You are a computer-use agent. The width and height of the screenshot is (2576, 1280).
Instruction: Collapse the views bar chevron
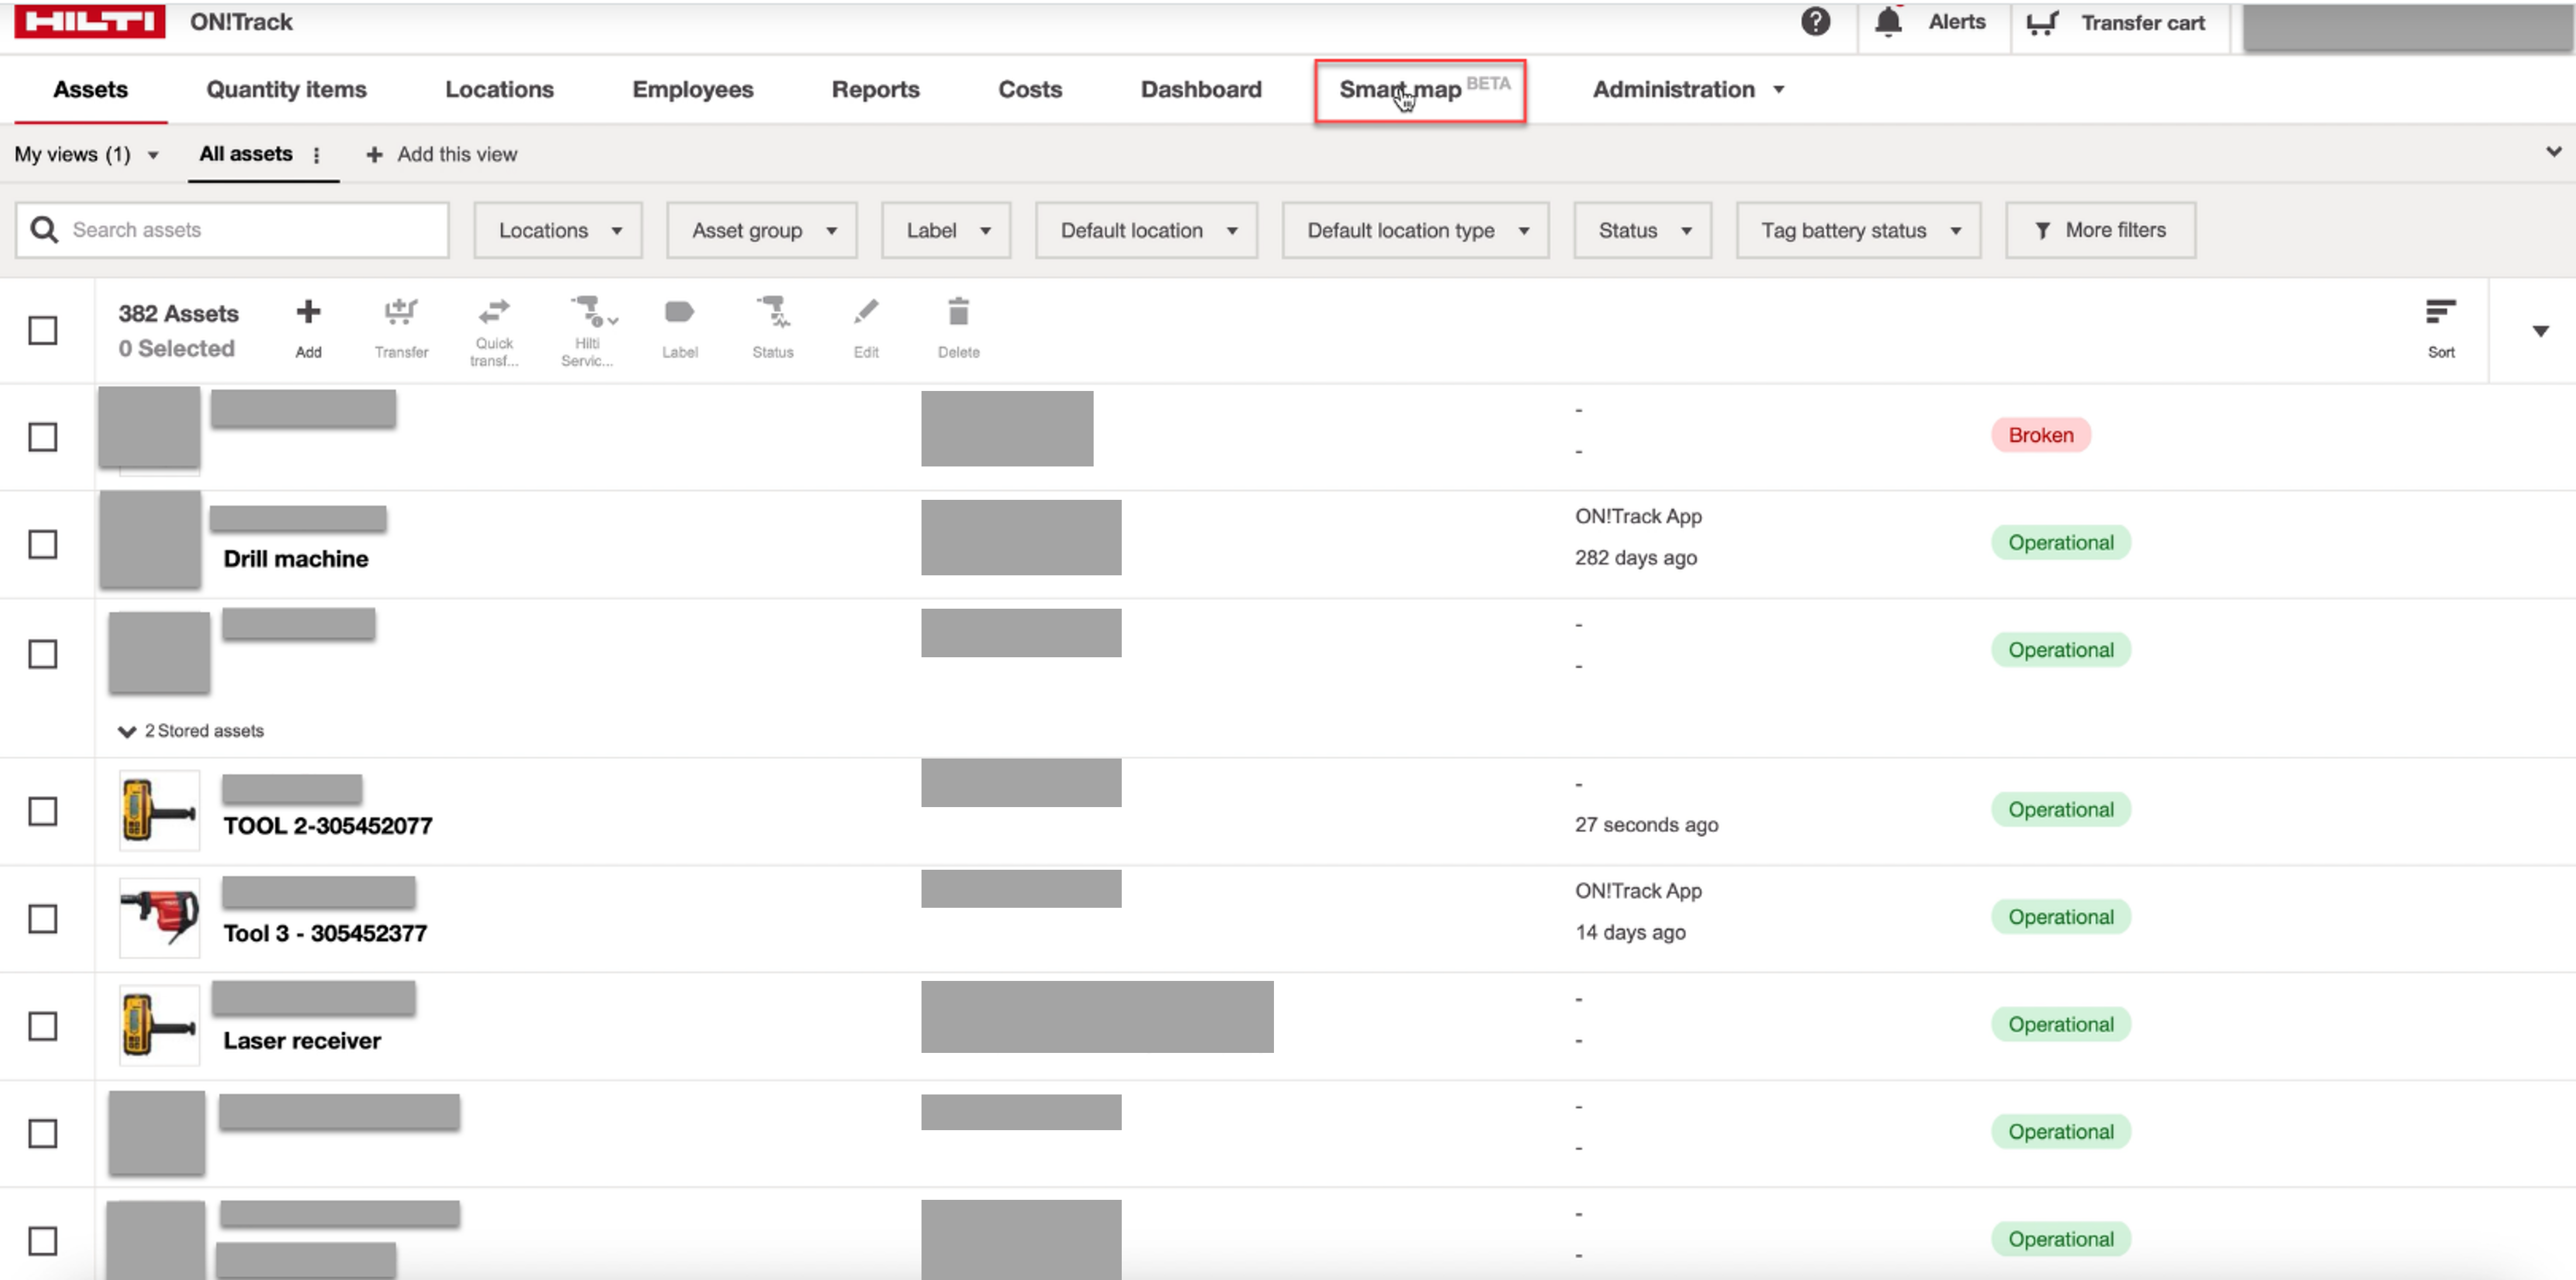point(2553,152)
